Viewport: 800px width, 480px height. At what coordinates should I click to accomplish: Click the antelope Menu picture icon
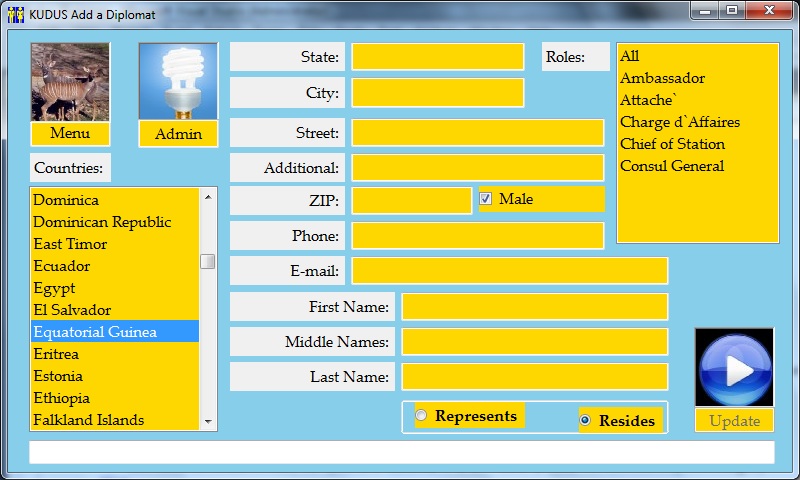(70, 82)
